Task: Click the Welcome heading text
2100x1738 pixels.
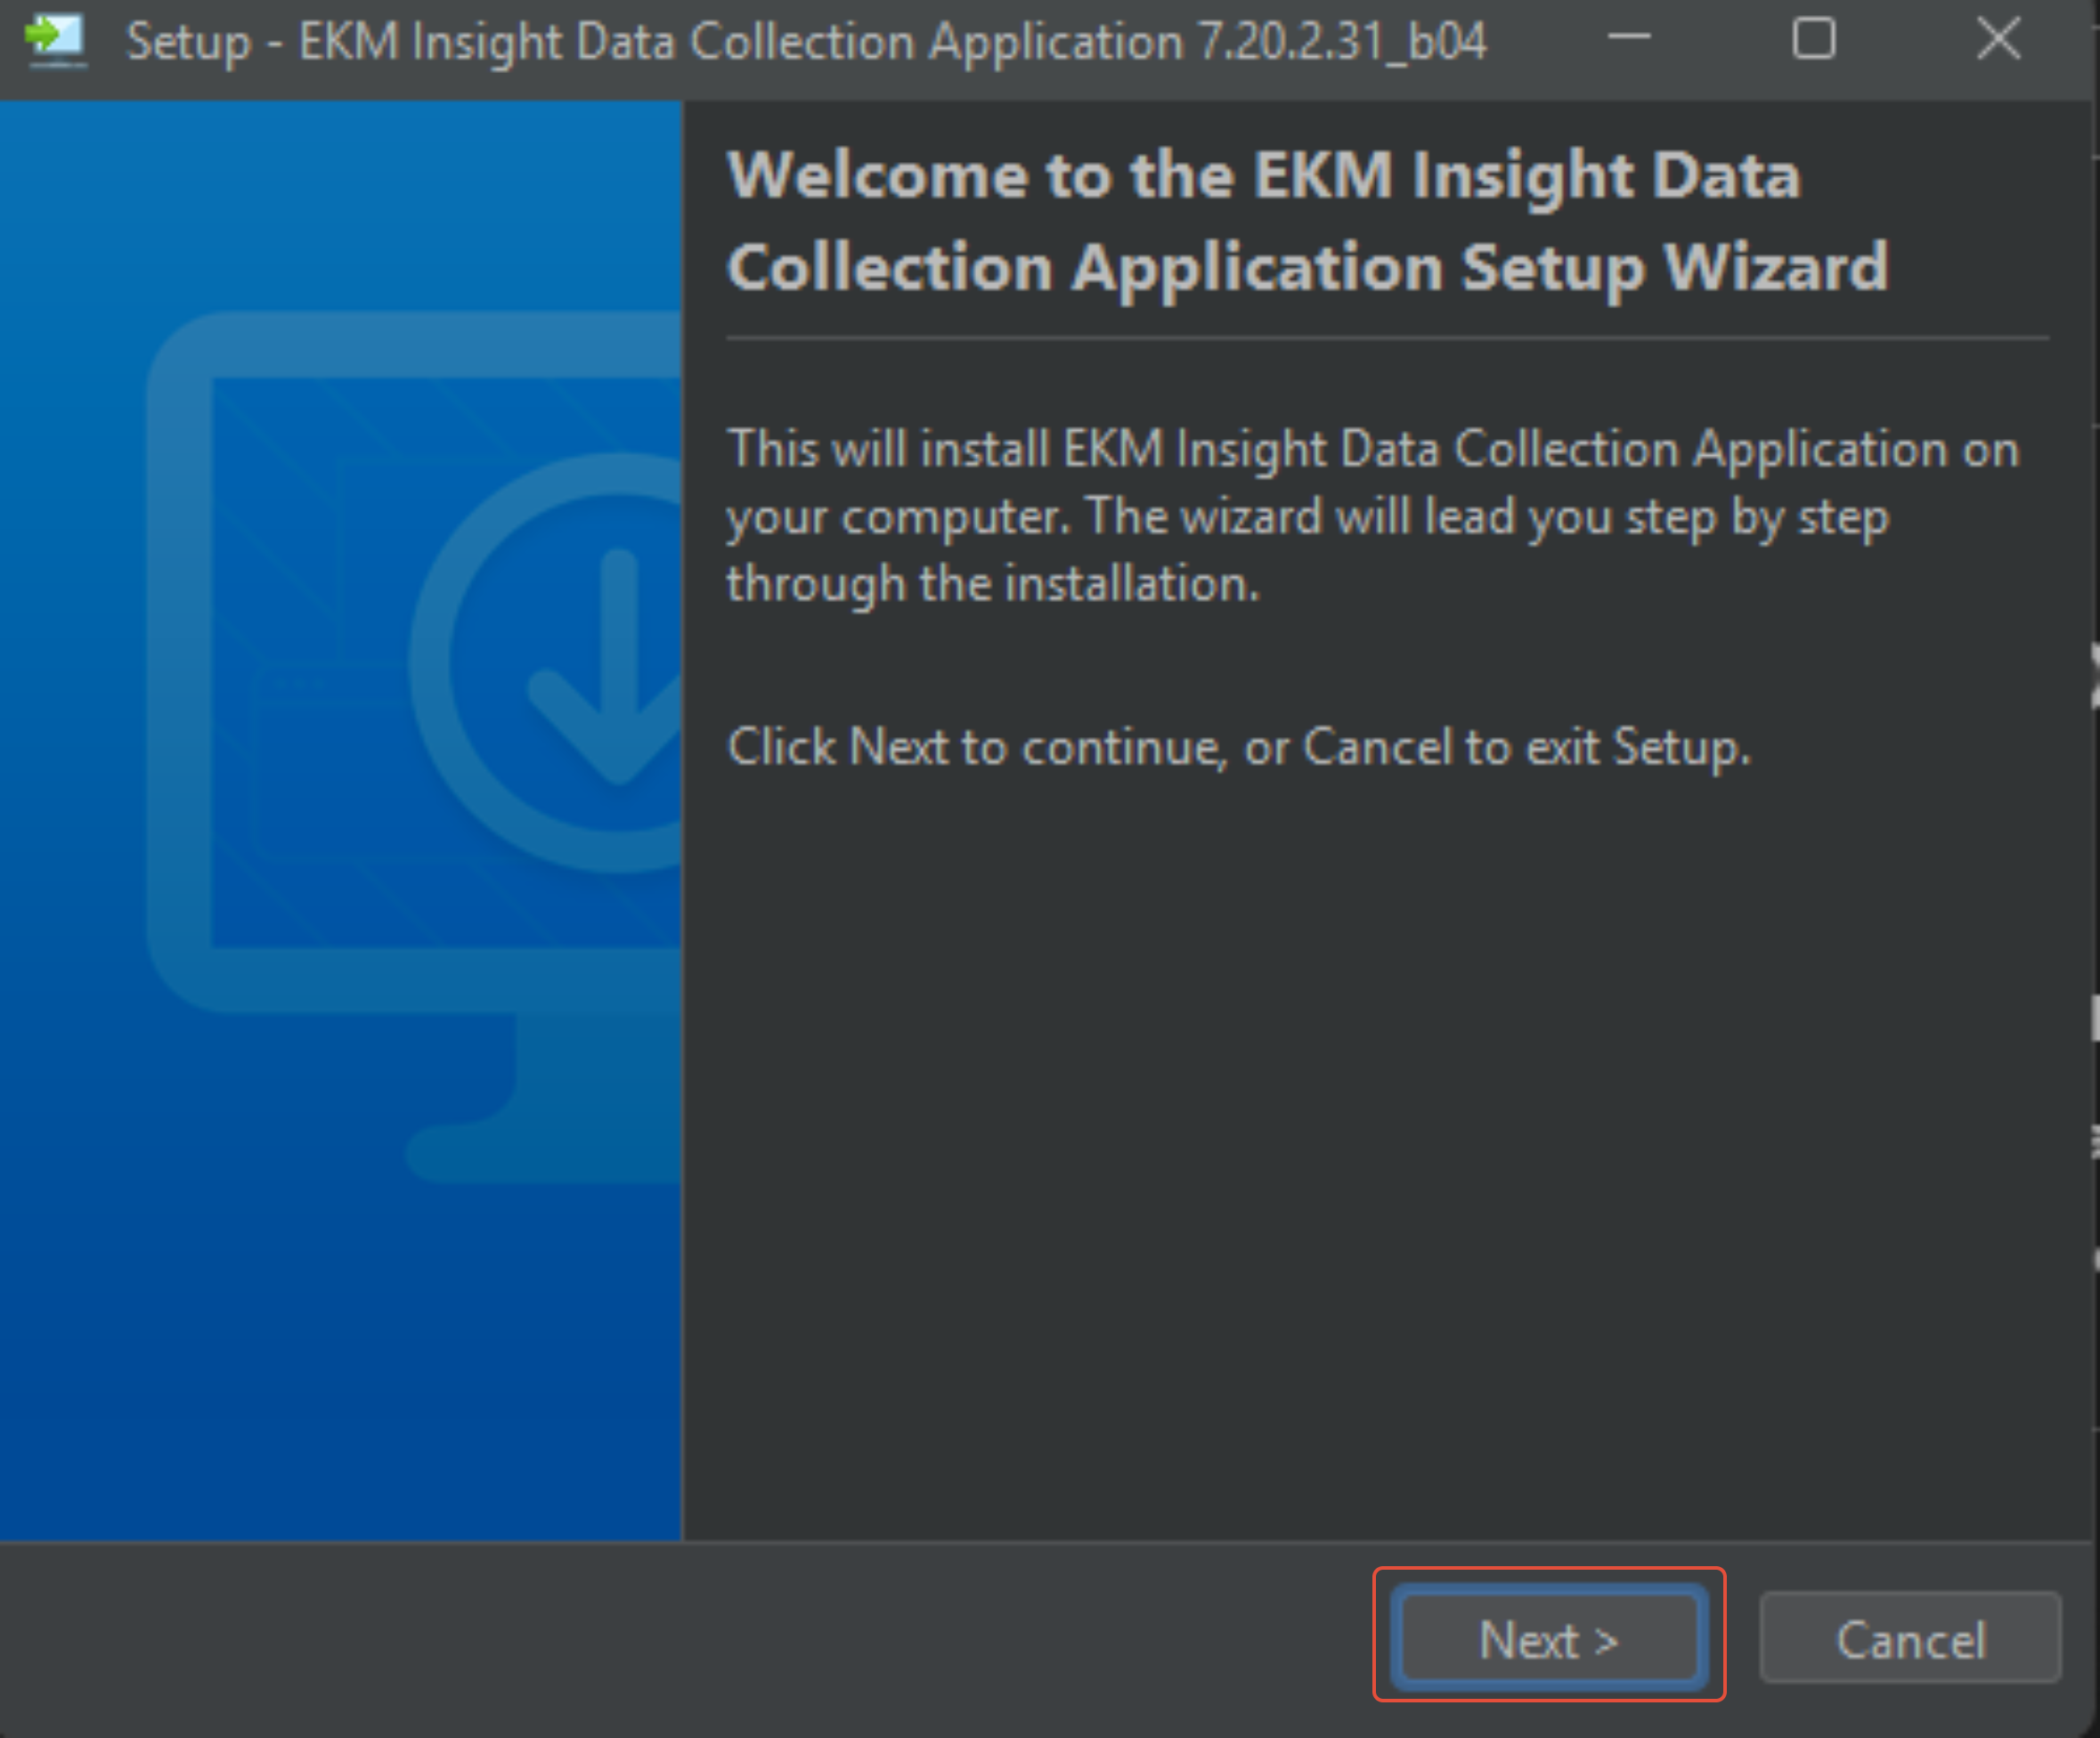Action: coord(1300,220)
